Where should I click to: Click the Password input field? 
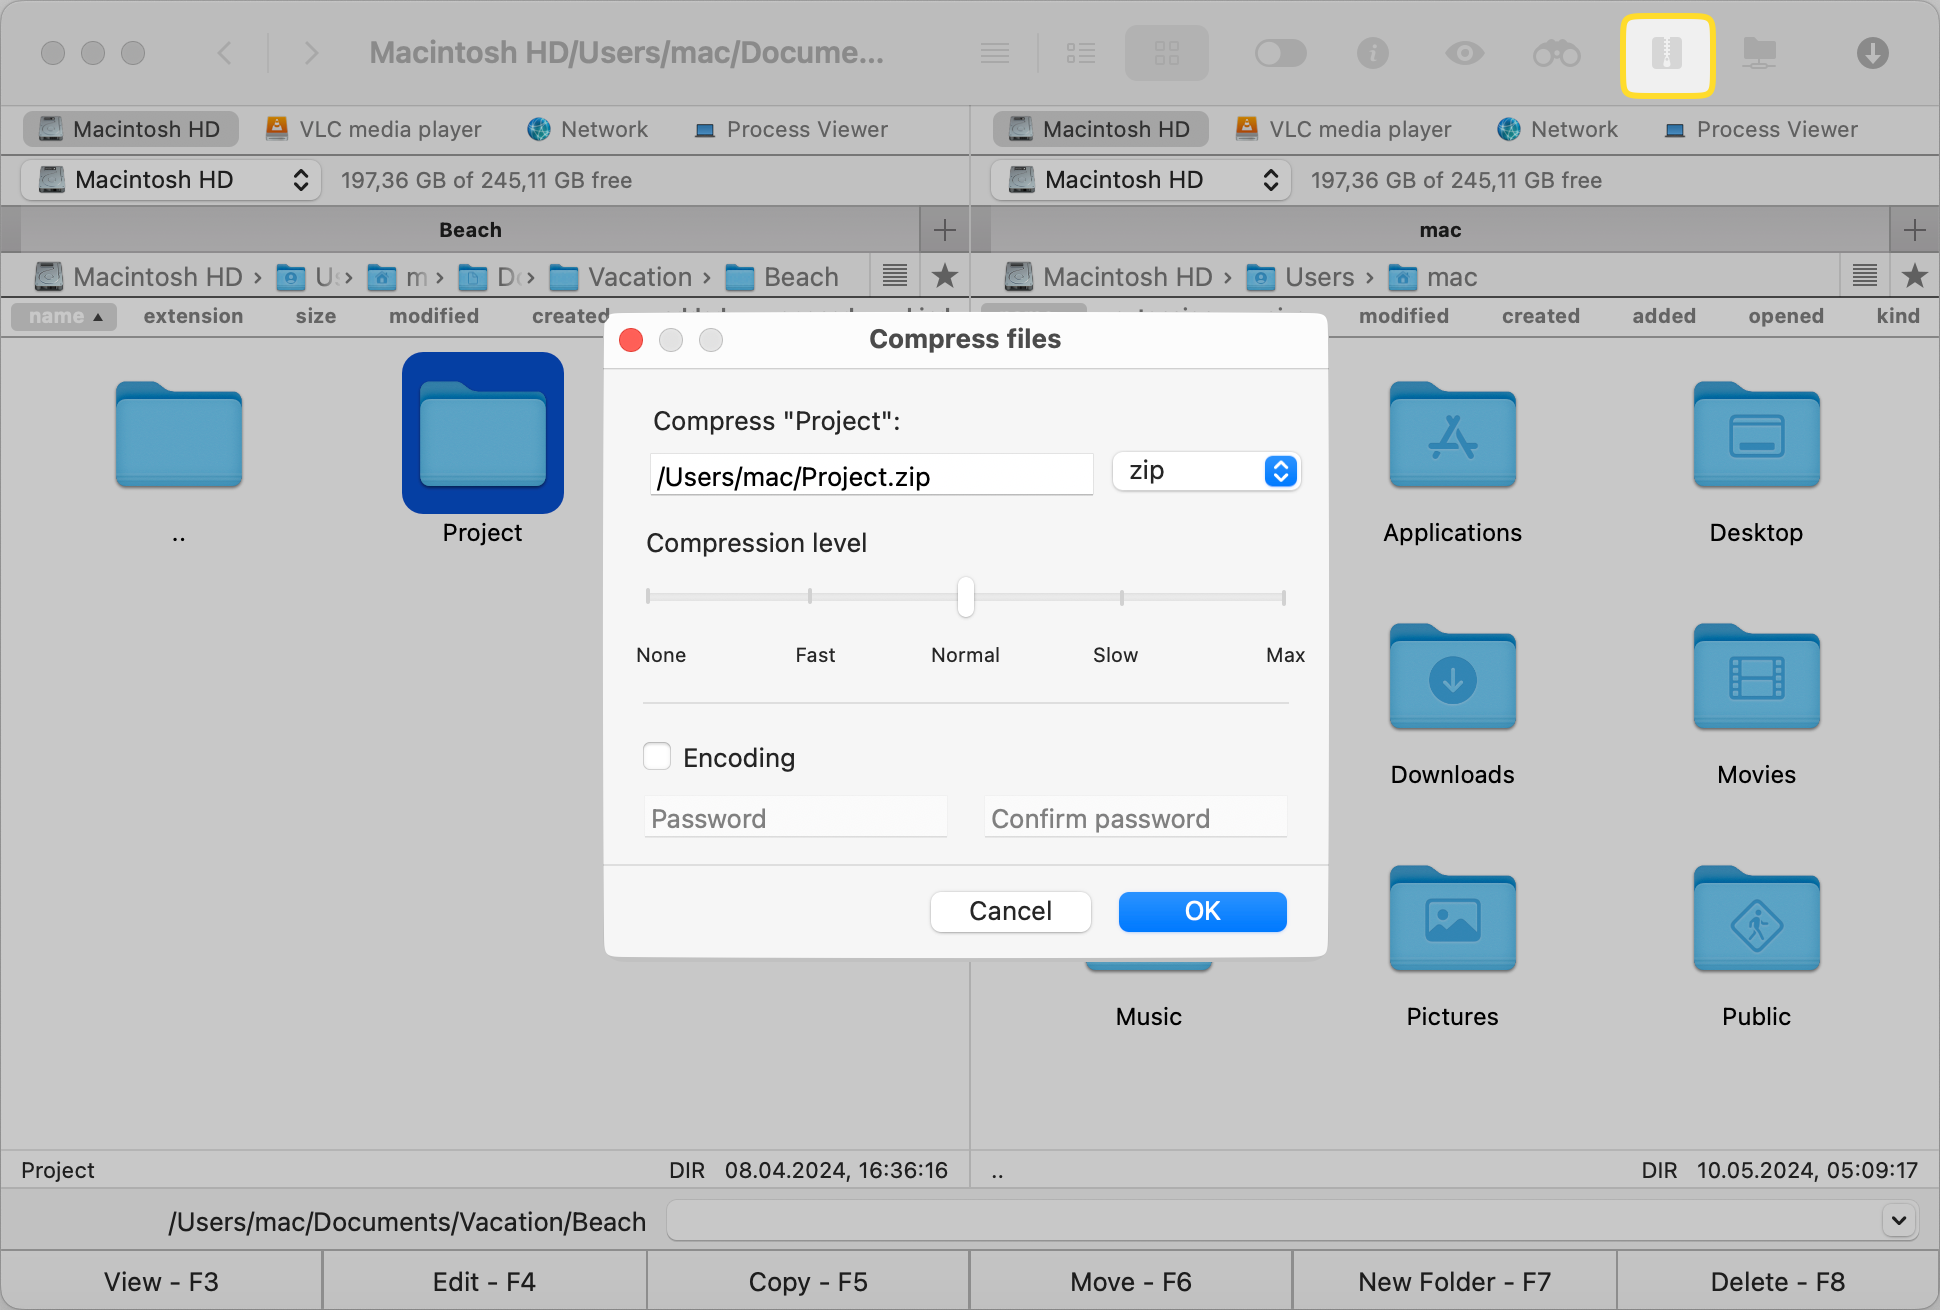795,818
